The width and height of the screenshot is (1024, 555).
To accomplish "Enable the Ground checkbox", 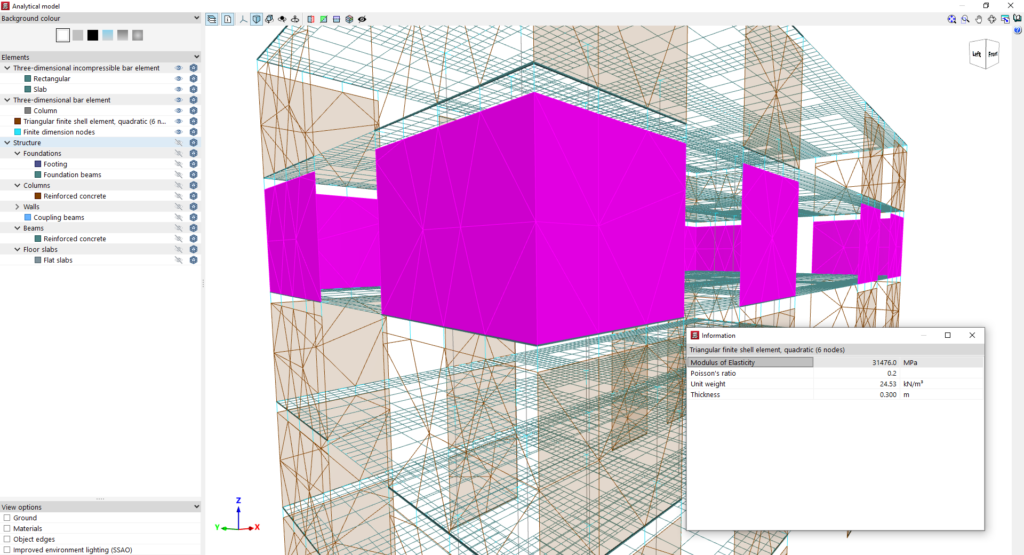I will coord(7,518).
